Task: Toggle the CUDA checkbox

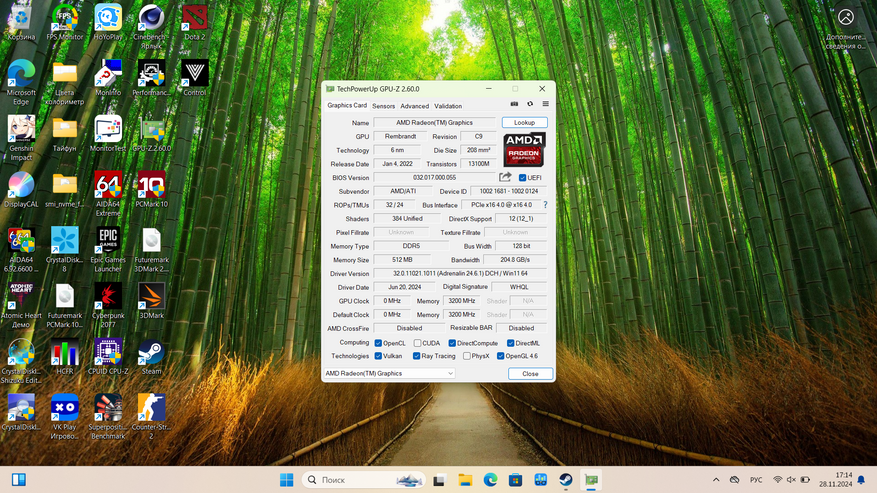Action: point(417,343)
